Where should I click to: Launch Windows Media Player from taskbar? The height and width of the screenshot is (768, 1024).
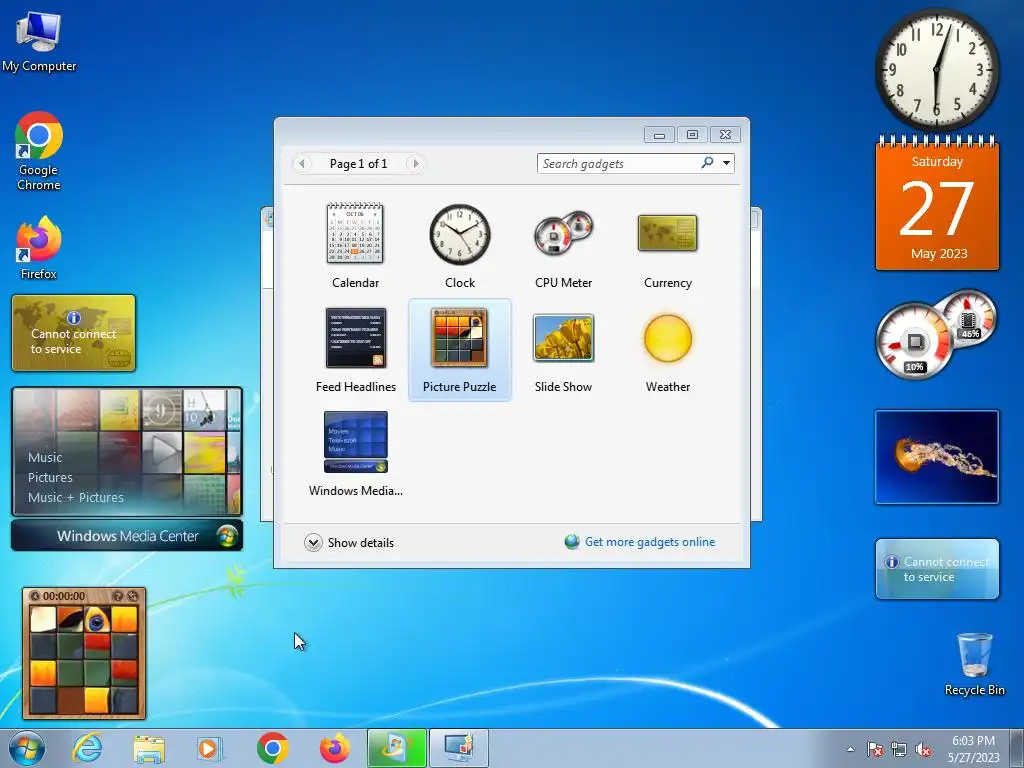pyautogui.click(x=210, y=748)
